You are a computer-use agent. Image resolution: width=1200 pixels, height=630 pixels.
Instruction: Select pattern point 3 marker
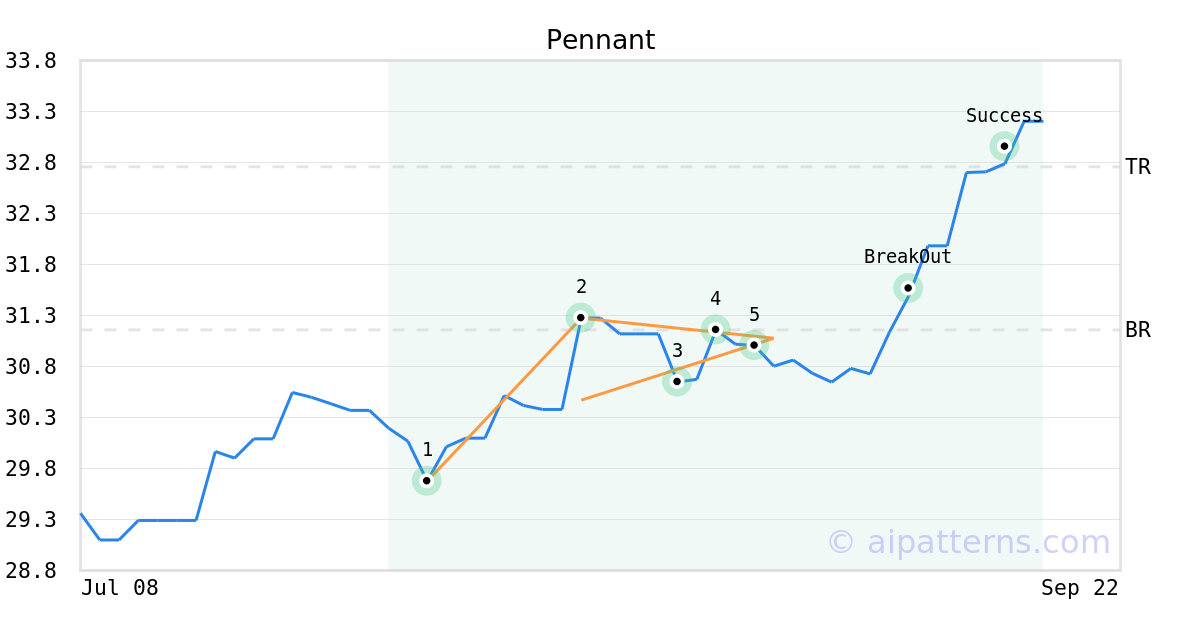pyautogui.click(x=677, y=381)
